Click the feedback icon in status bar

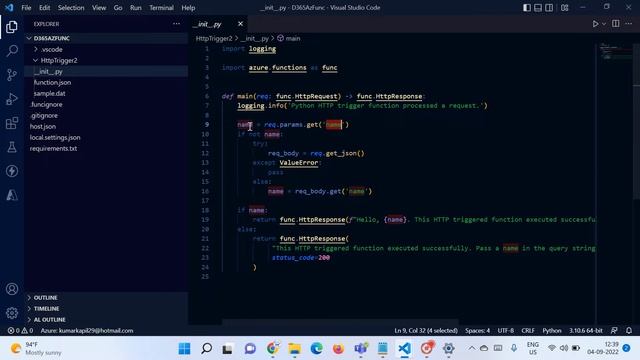pyautogui.click(x=614, y=331)
